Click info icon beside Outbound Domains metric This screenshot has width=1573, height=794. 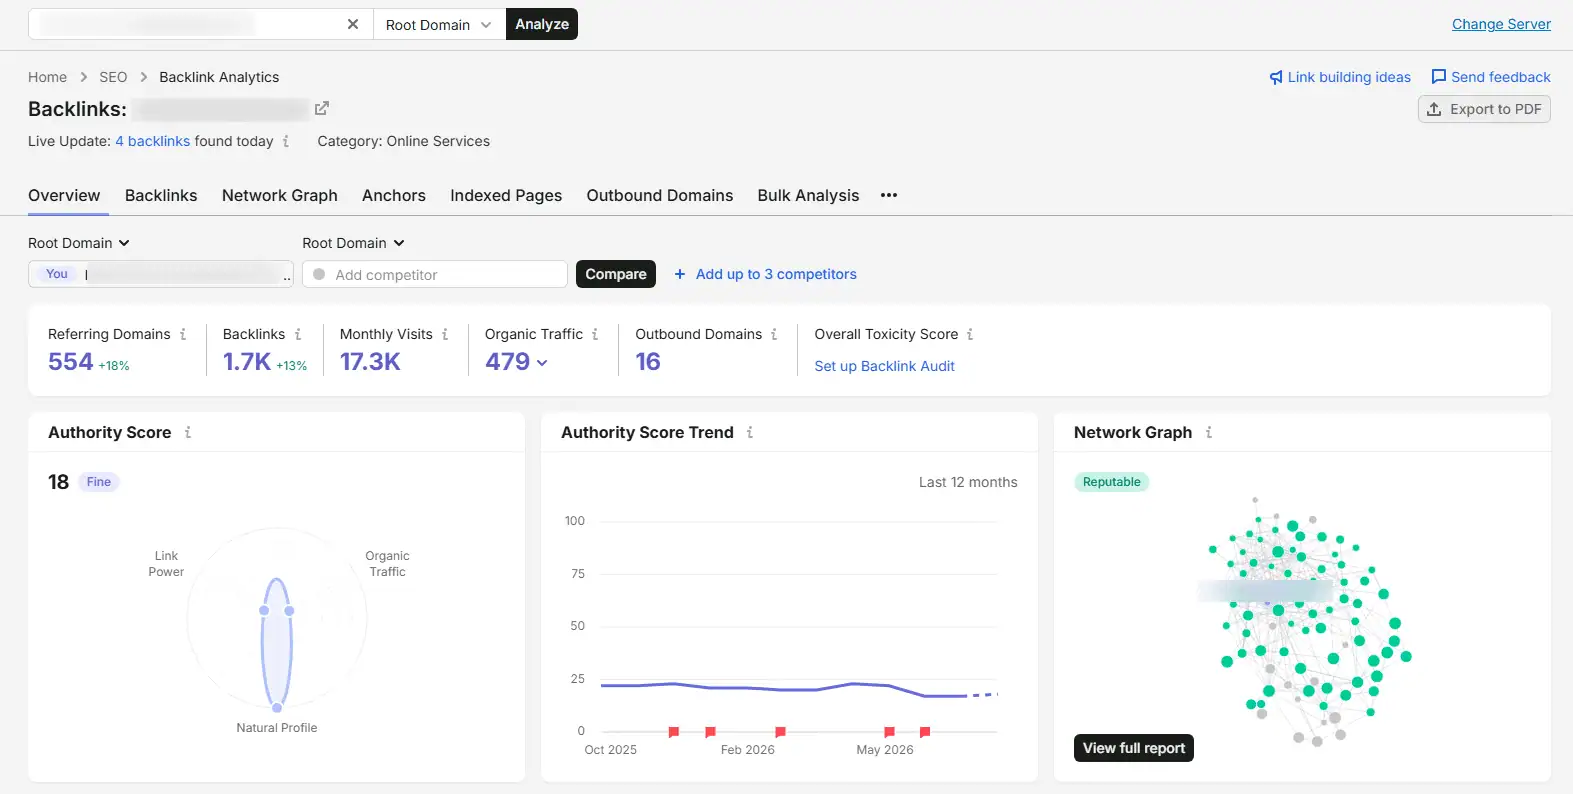point(774,334)
